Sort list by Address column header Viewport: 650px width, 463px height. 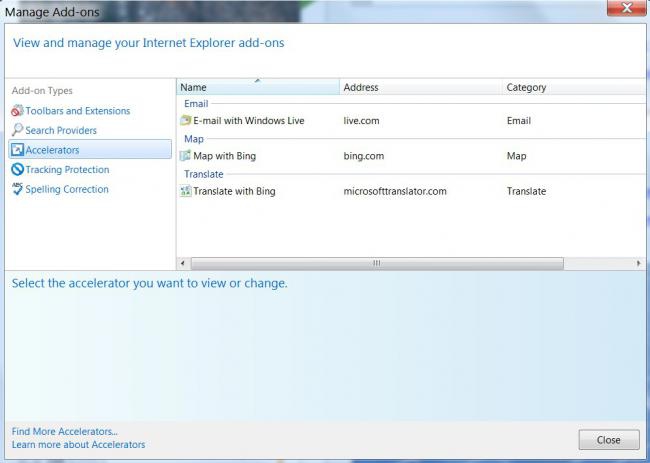pos(420,87)
